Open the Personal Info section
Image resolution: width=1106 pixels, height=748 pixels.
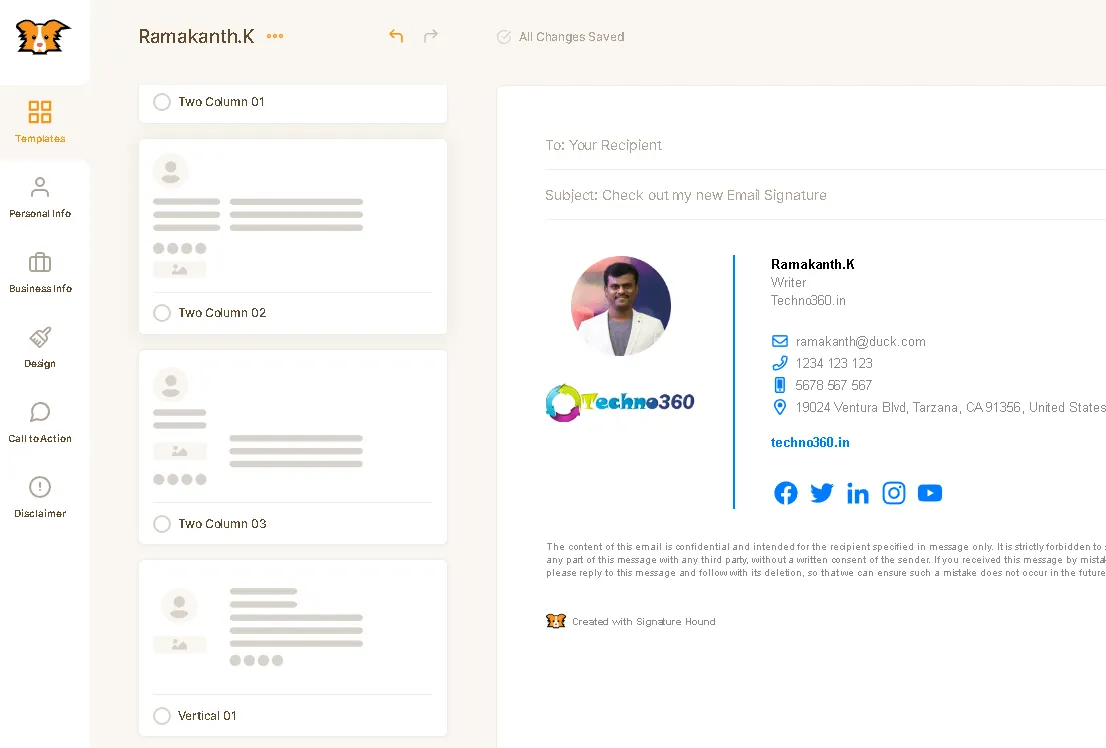click(40, 197)
